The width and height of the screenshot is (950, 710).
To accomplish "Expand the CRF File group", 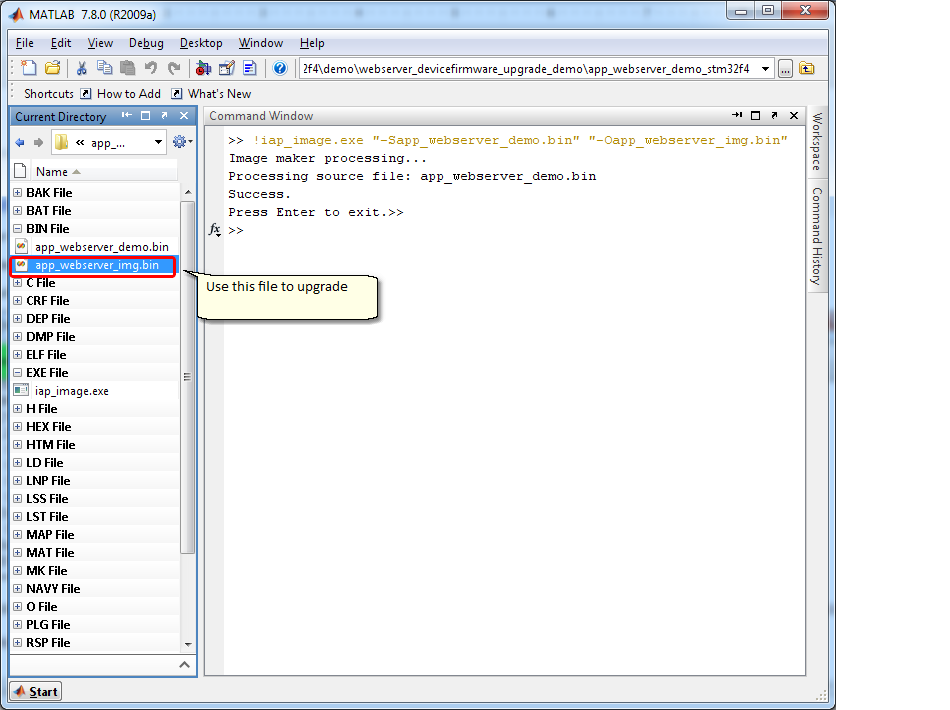I will pyautogui.click(x=18, y=300).
